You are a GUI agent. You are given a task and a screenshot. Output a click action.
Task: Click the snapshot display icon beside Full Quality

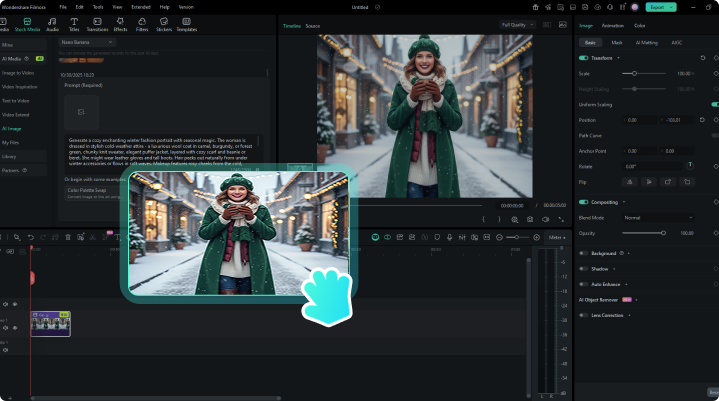(563, 25)
